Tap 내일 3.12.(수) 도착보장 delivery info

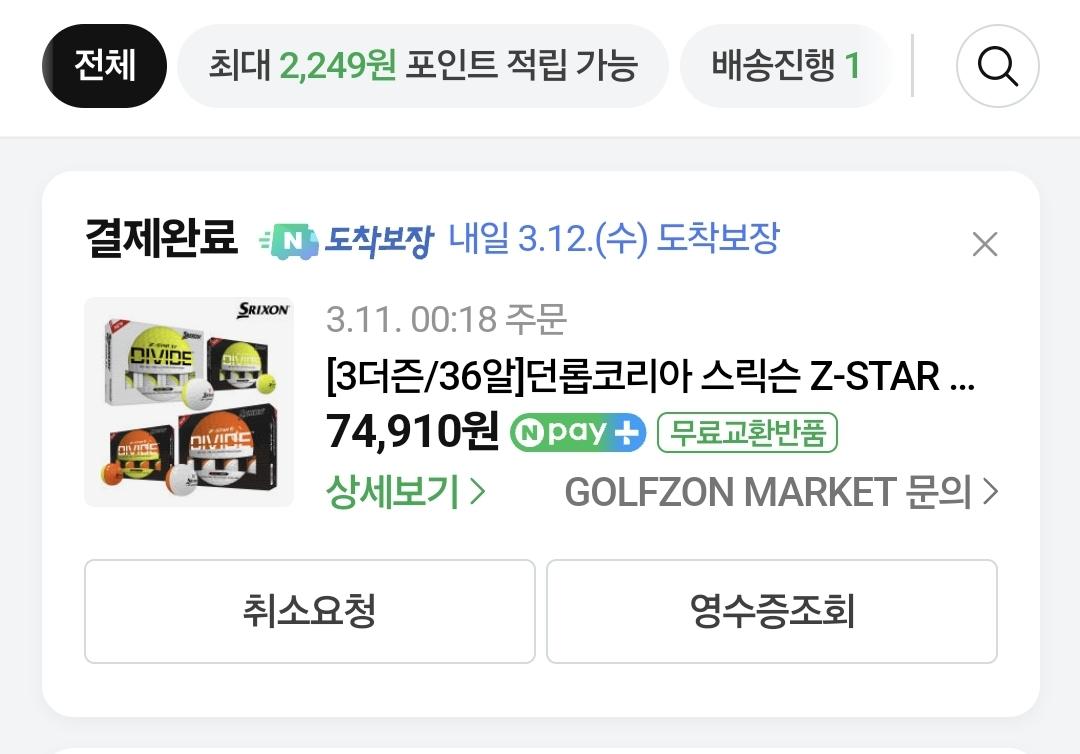pyautogui.click(x=614, y=239)
